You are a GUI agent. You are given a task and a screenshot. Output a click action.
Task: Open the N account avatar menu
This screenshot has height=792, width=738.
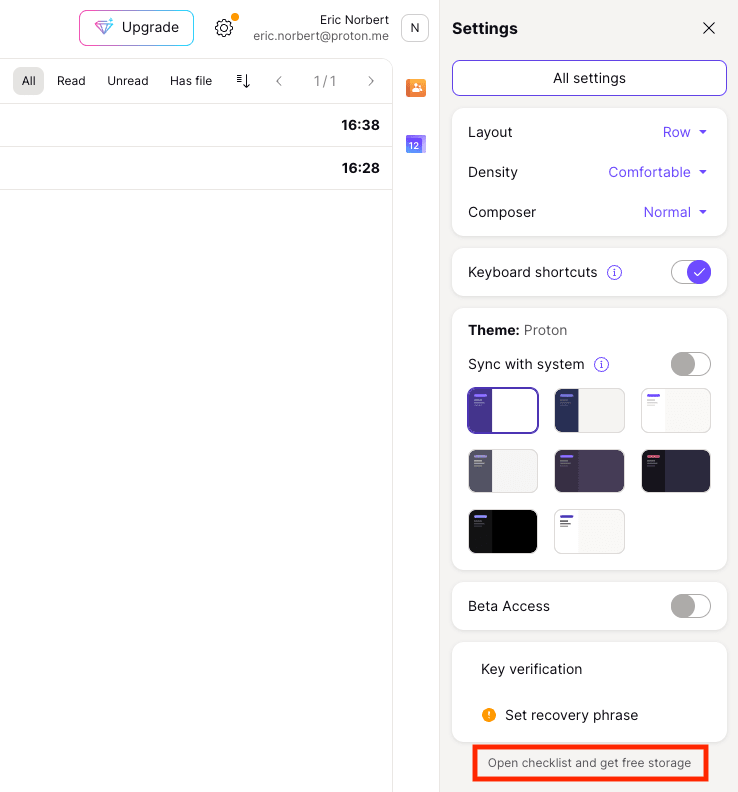click(x=415, y=28)
